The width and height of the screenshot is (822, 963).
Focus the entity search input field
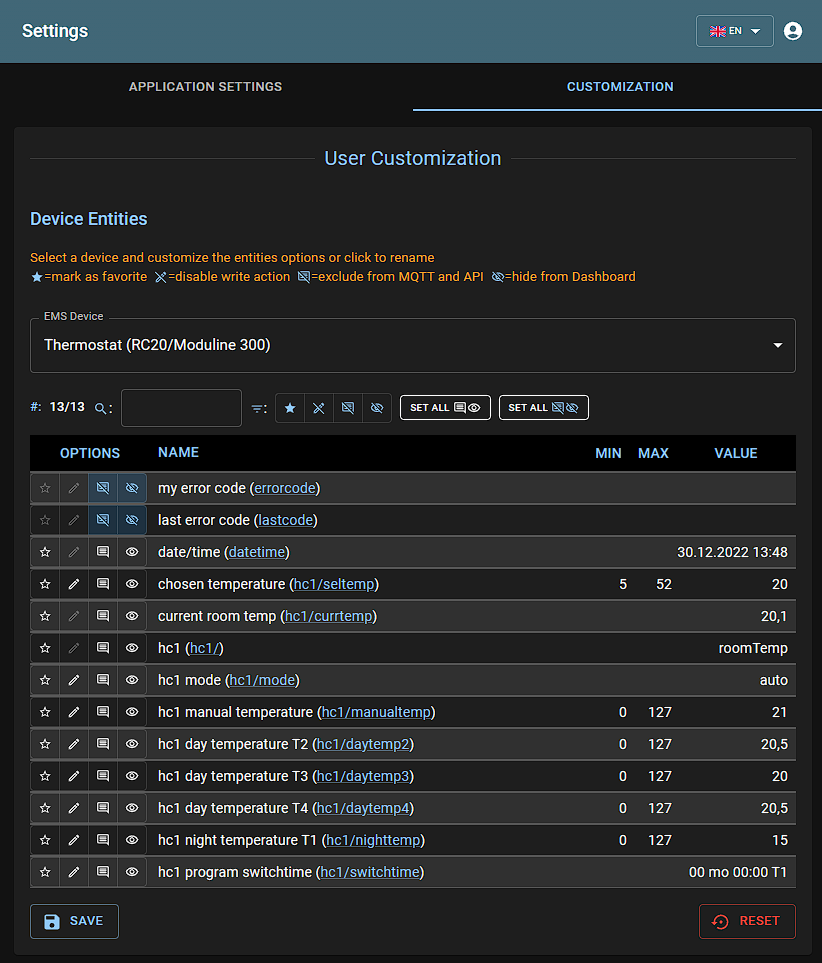coord(181,408)
